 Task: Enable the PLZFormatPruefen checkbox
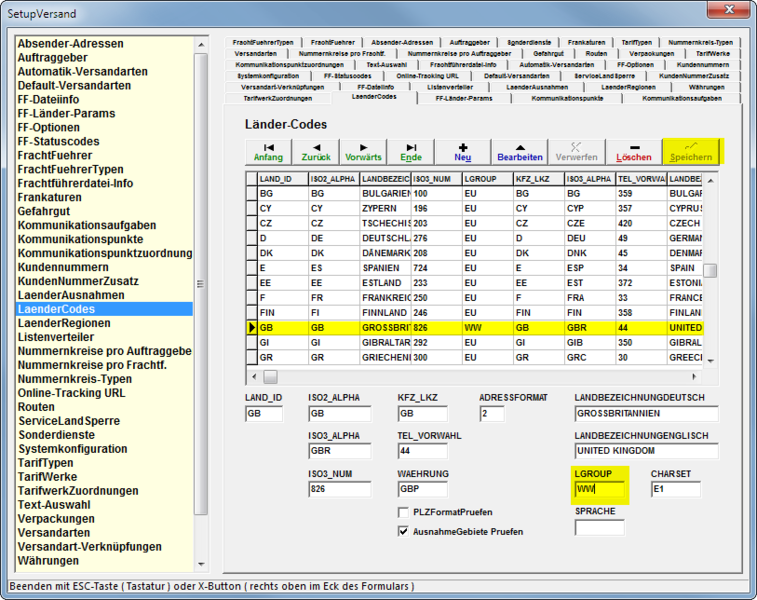click(x=405, y=512)
